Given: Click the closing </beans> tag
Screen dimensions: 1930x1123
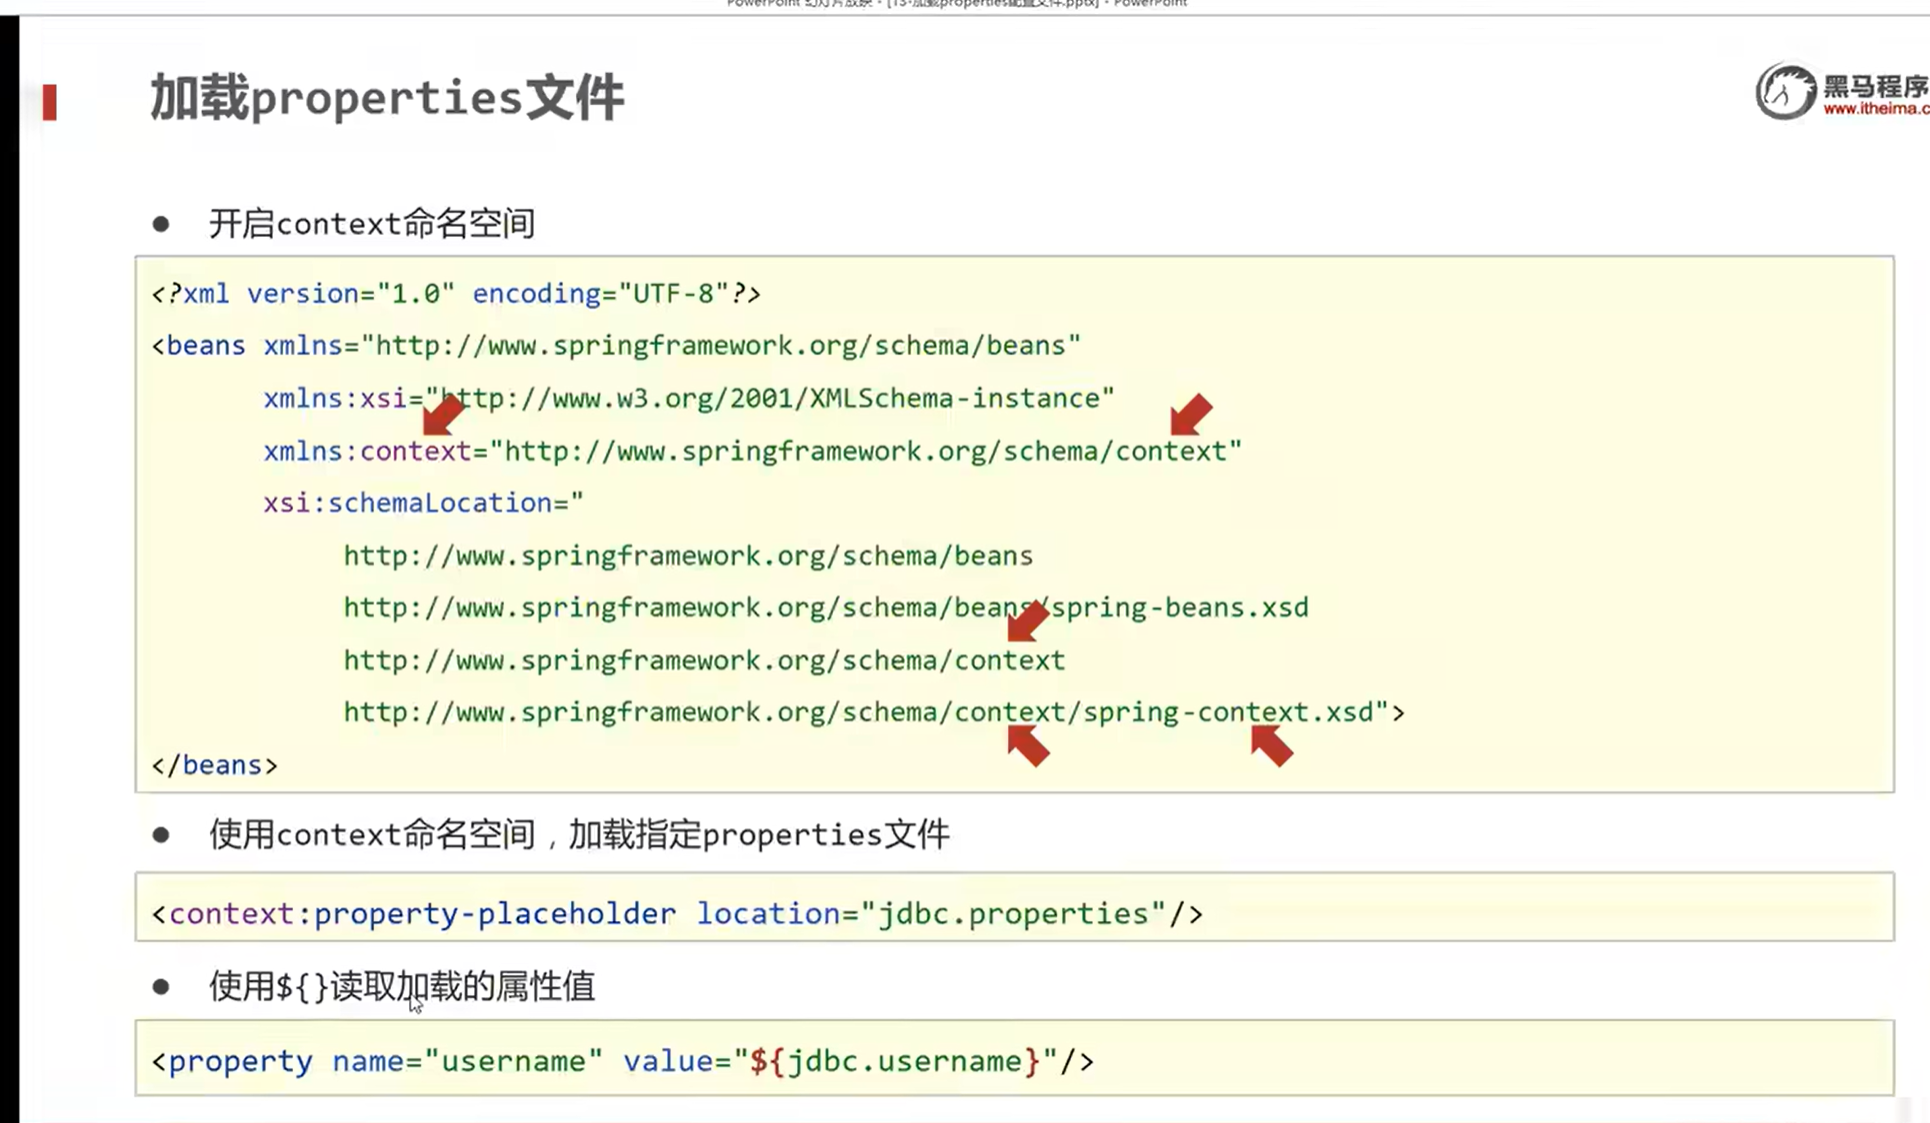Looking at the screenshot, I should point(215,765).
